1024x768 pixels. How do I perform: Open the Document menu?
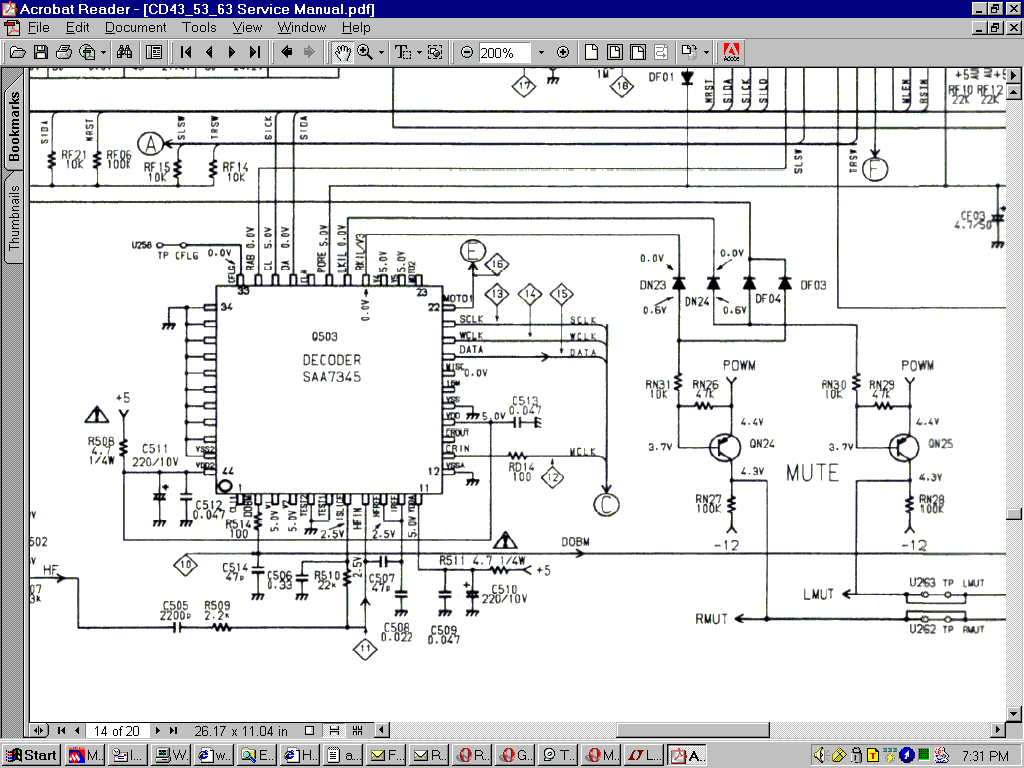(x=136, y=27)
